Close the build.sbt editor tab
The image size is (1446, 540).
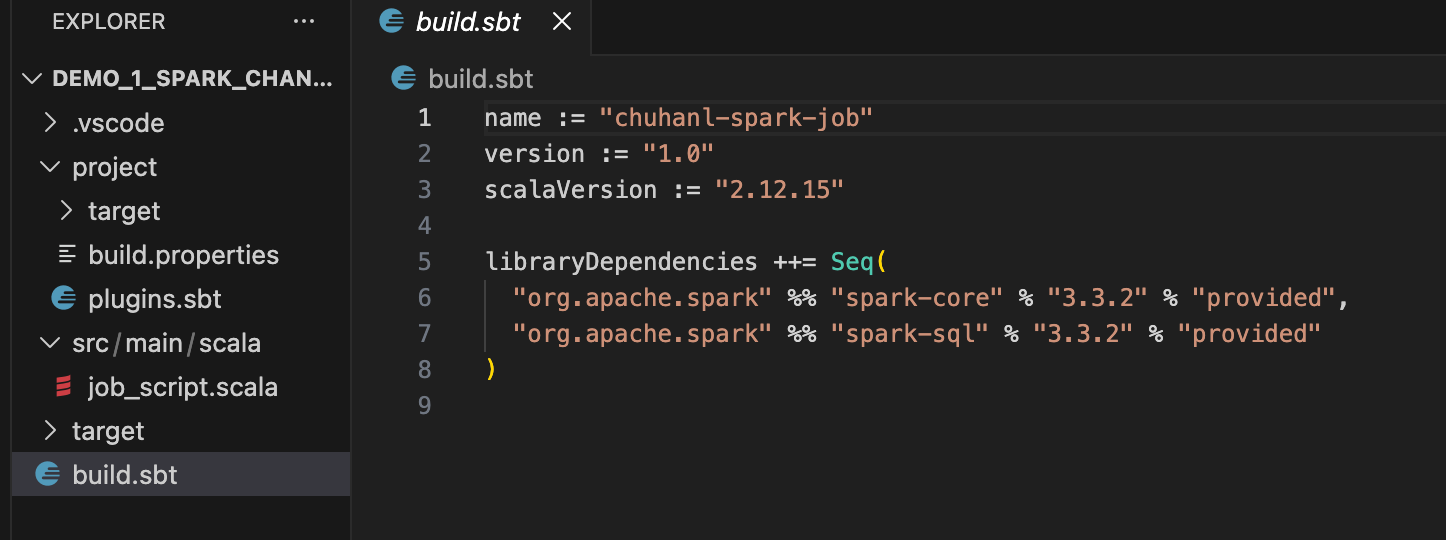562,21
